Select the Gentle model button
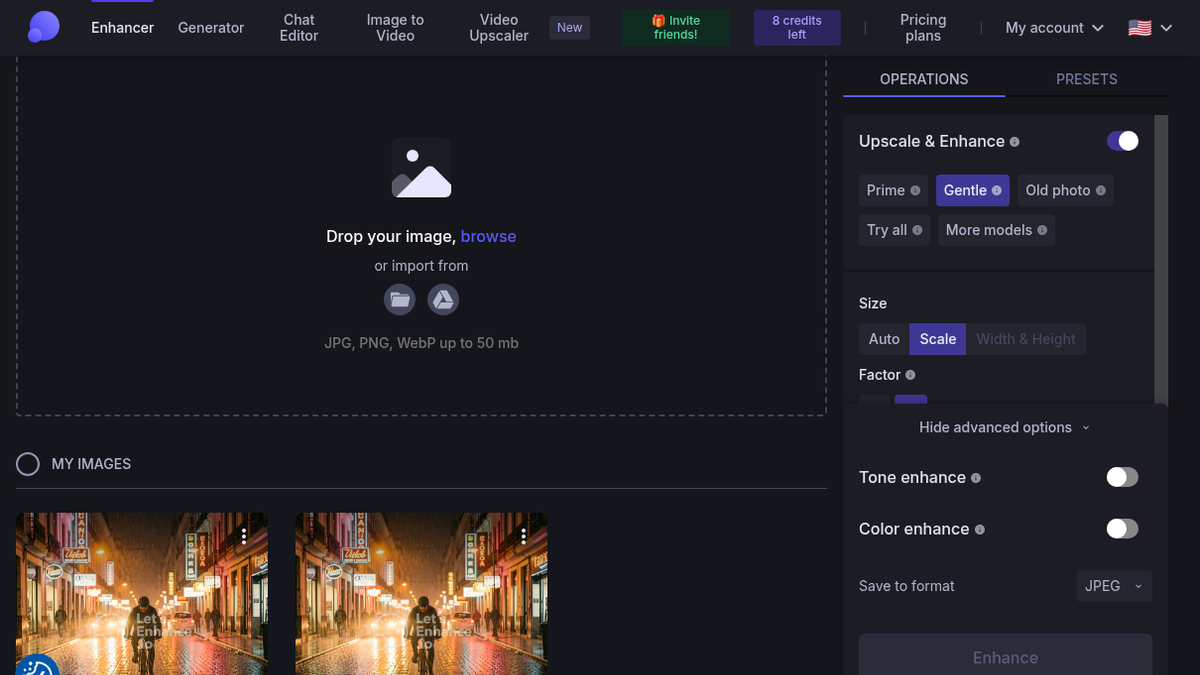This screenshot has width=1200, height=675. coord(973,190)
